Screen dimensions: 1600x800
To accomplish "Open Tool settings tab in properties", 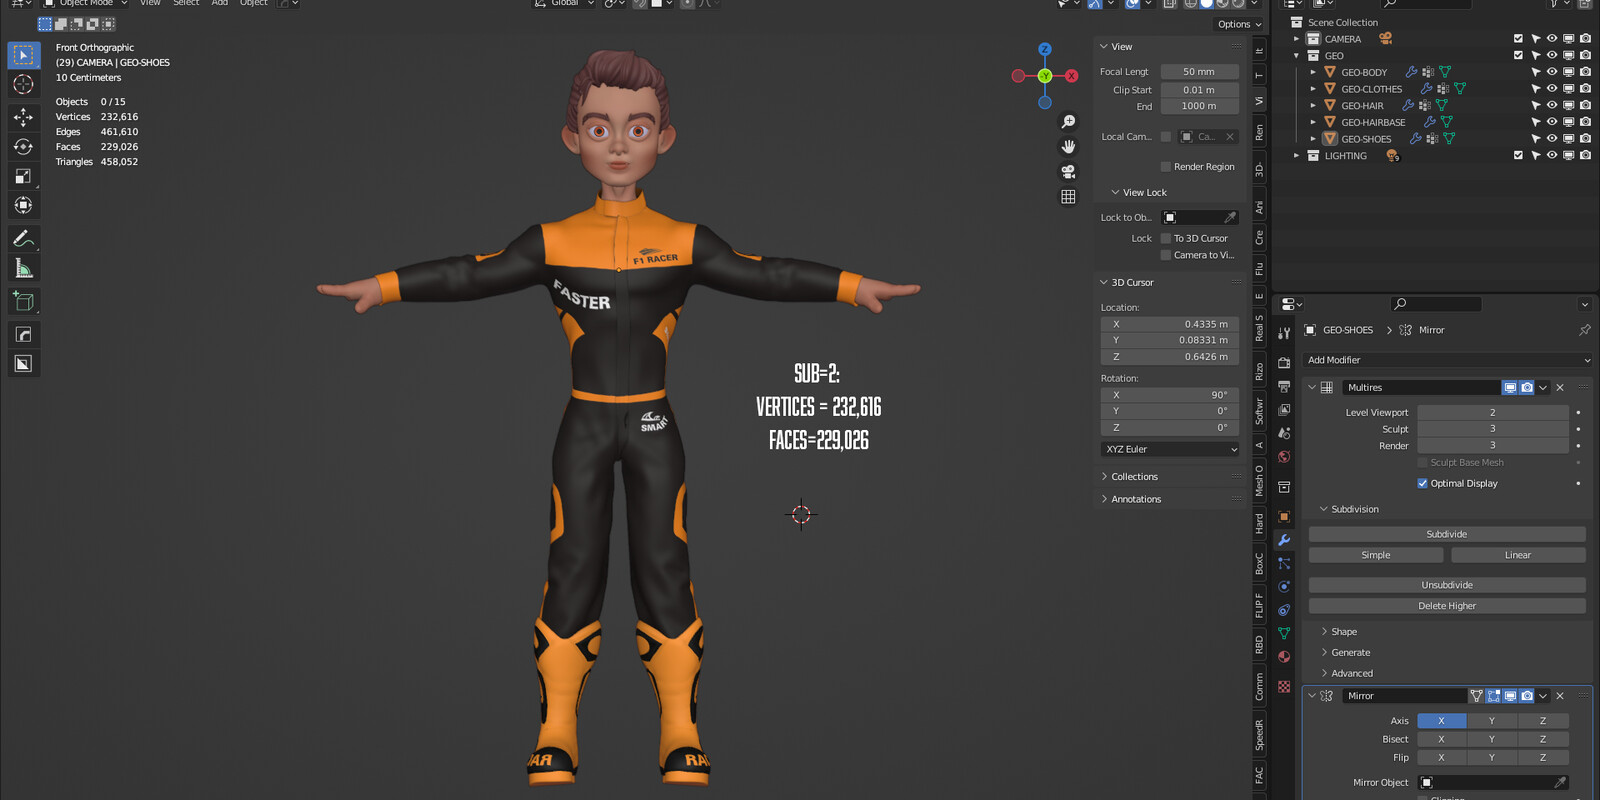I will [x=1284, y=333].
